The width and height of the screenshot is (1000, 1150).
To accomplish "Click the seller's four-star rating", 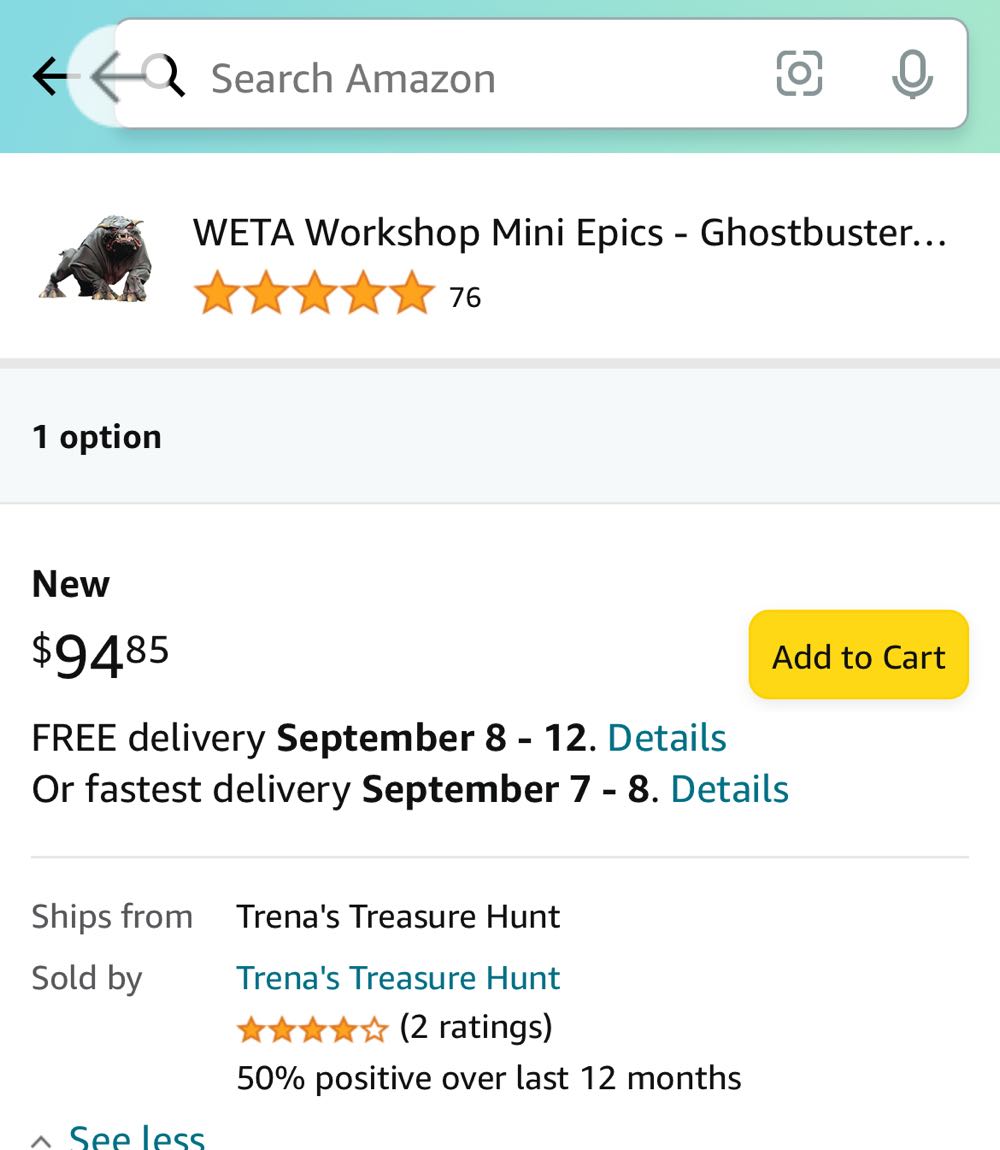I will 313,1028.
